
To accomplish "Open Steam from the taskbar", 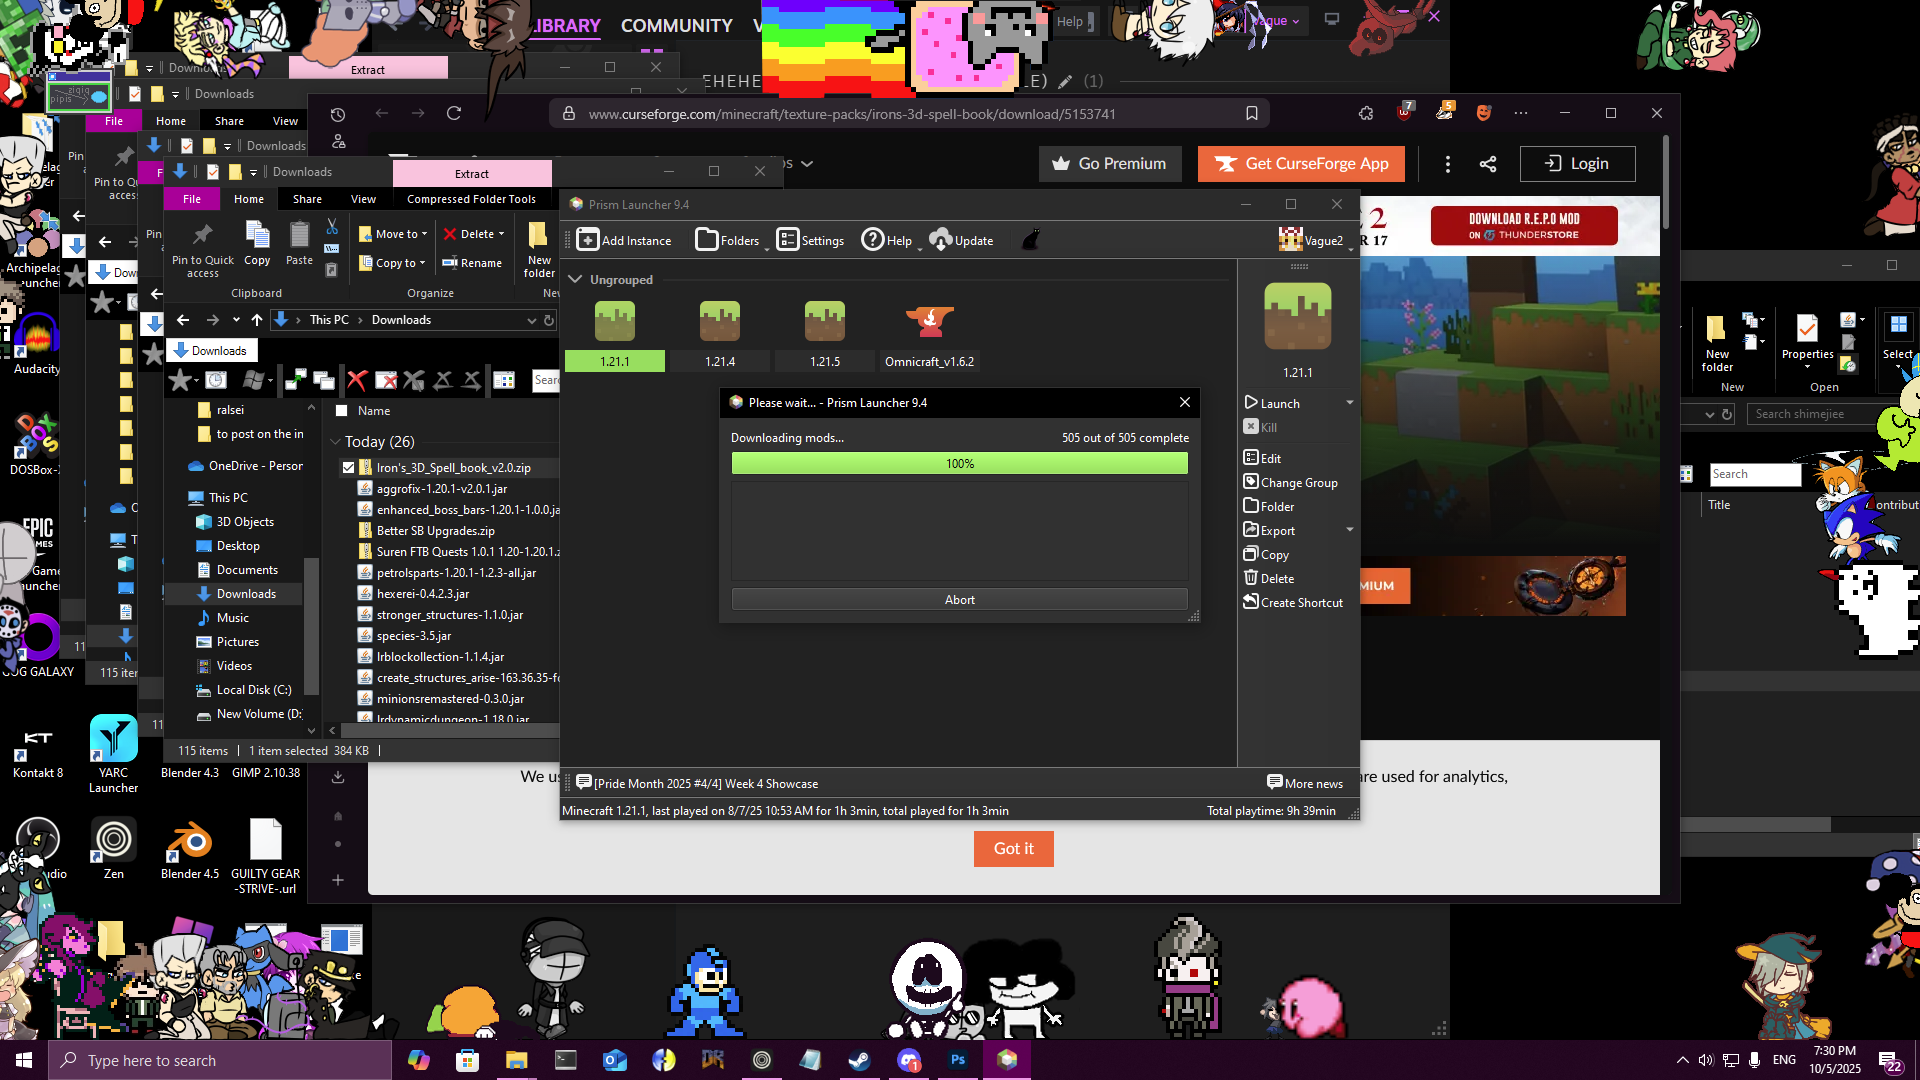I will click(x=859, y=1060).
